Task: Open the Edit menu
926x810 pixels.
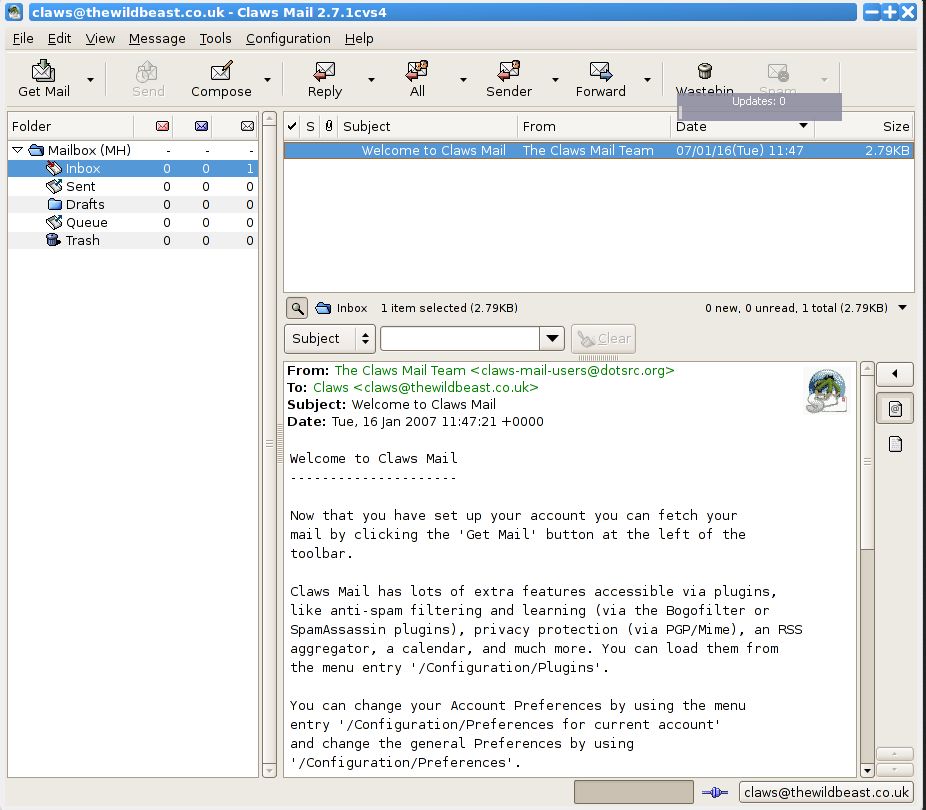Action: [59, 38]
